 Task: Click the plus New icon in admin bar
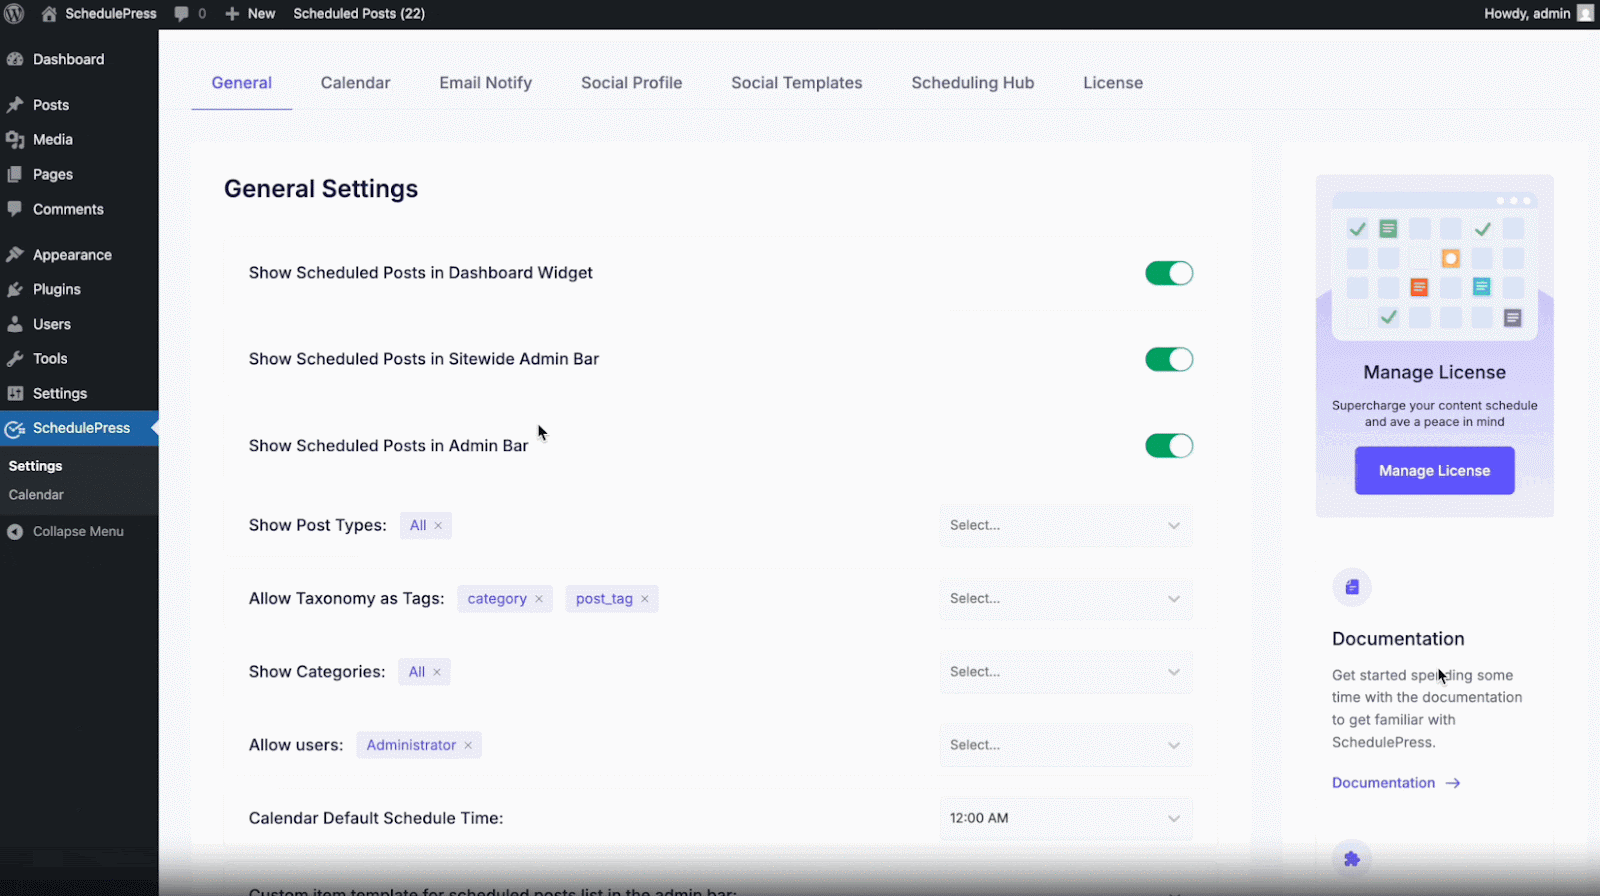coord(232,14)
